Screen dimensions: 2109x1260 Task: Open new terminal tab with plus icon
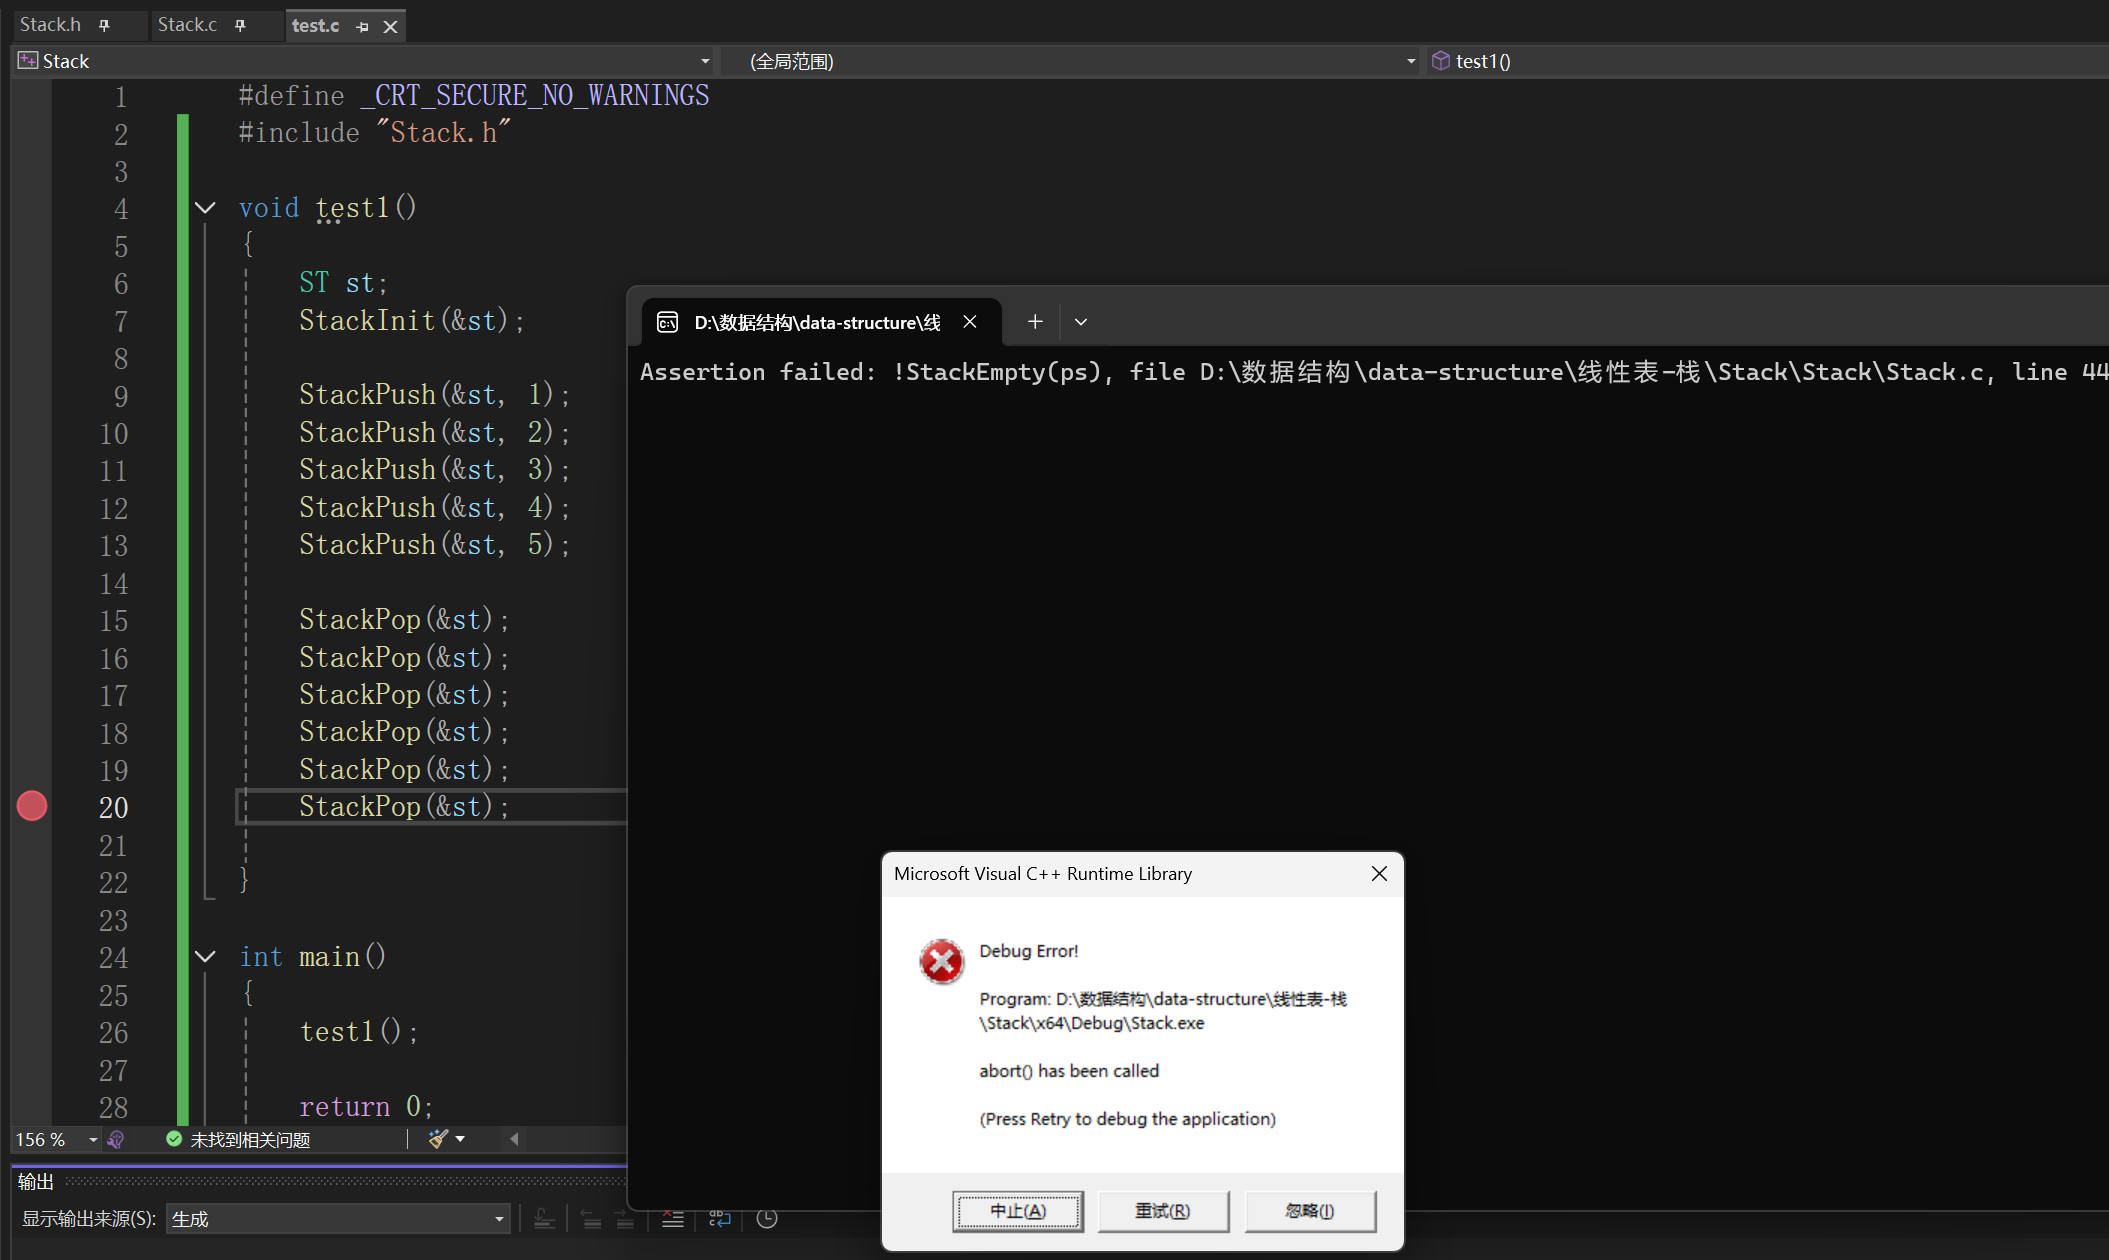(x=1035, y=322)
